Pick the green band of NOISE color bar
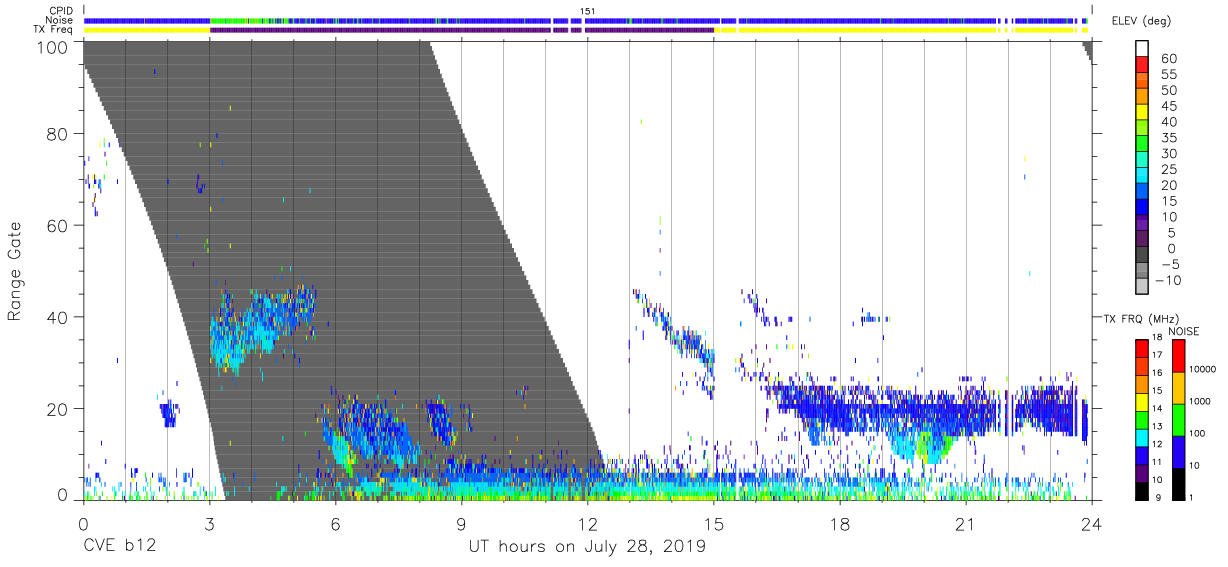 [1177, 420]
